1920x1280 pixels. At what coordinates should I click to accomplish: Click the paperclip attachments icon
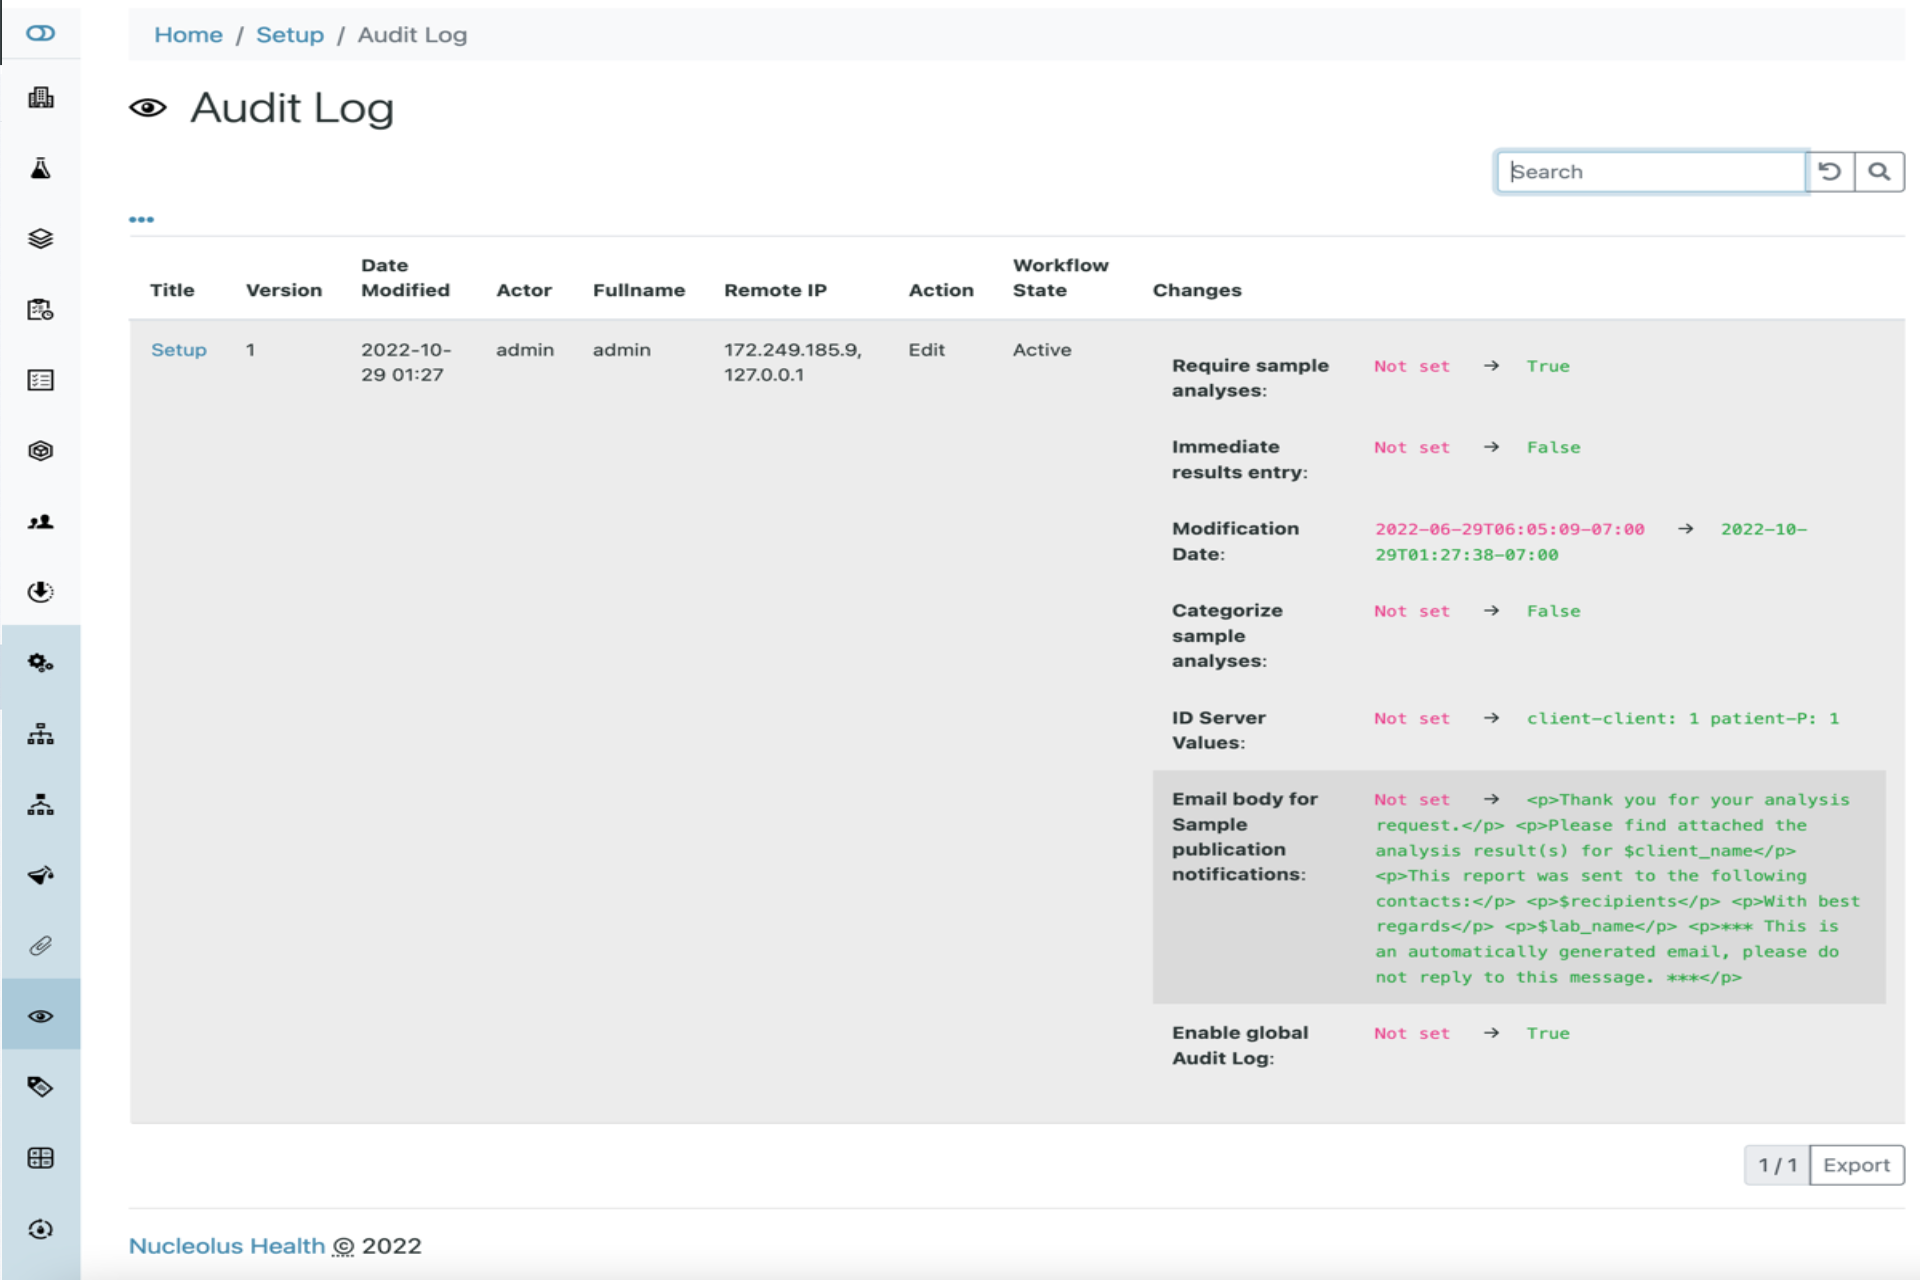pos(40,945)
